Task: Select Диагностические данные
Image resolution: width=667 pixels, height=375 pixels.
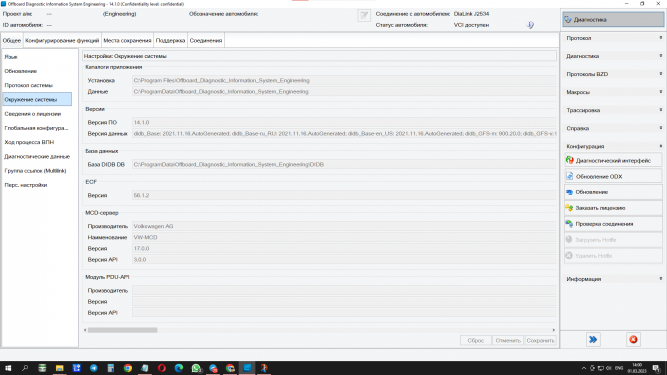Action: pyautogui.click(x=37, y=156)
